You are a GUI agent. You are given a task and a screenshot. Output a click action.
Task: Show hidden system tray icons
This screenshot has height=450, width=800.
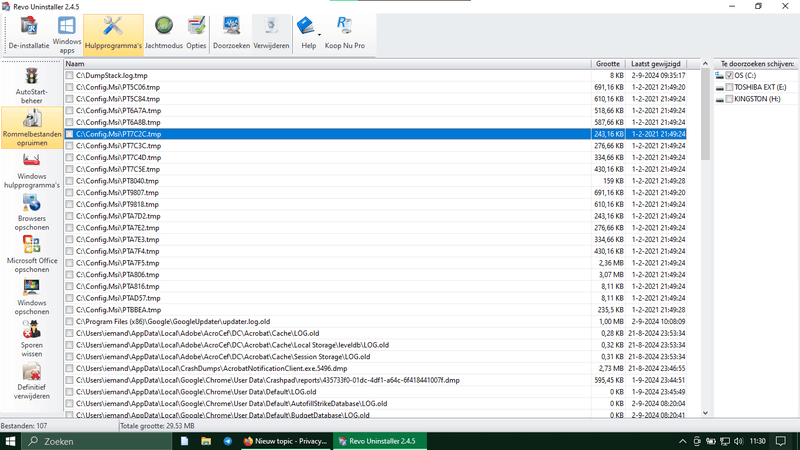[x=683, y=441]
